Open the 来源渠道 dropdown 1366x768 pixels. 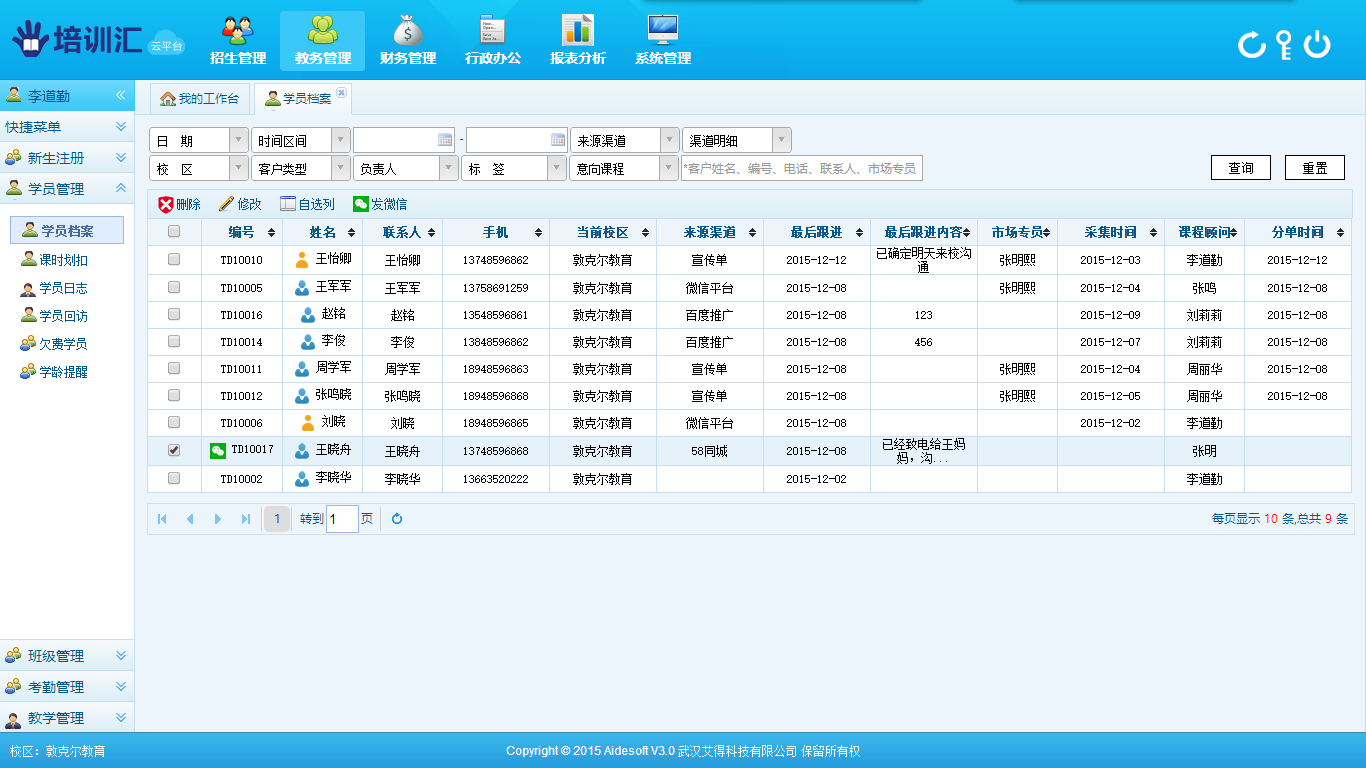click(624, 140)
